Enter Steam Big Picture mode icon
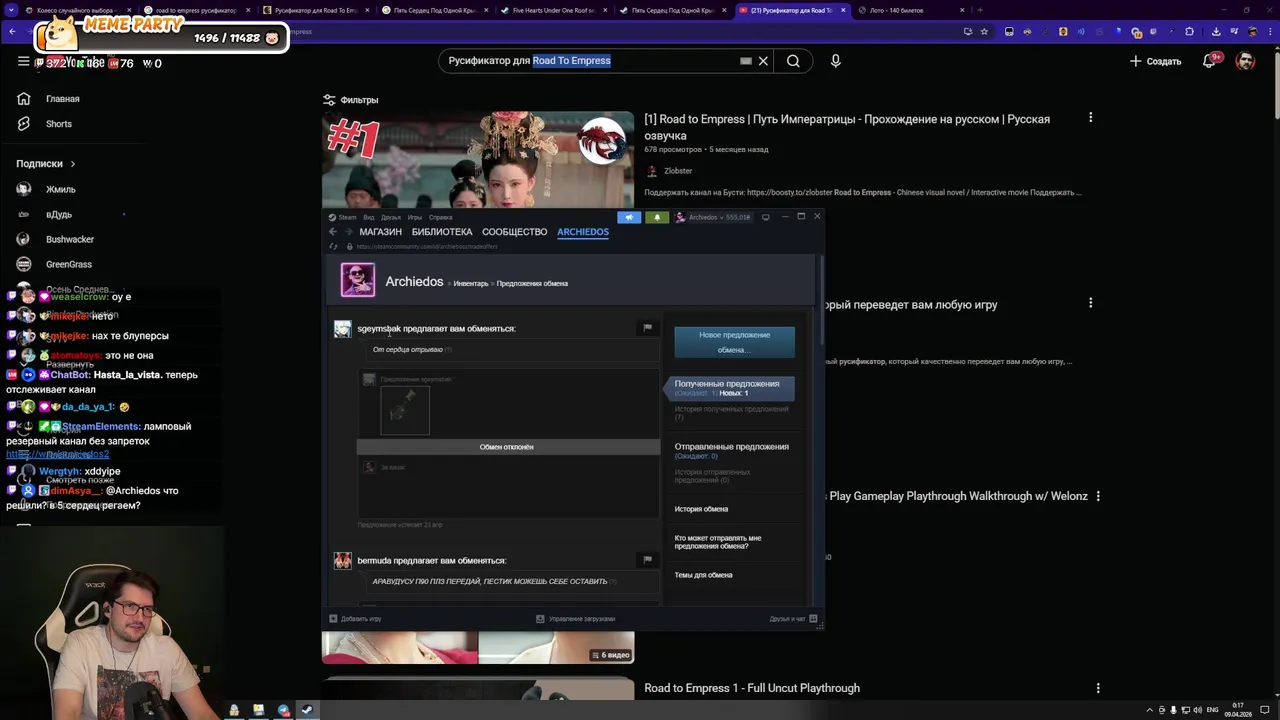This screenshot has height=720, width=1280. coord(765,217)
